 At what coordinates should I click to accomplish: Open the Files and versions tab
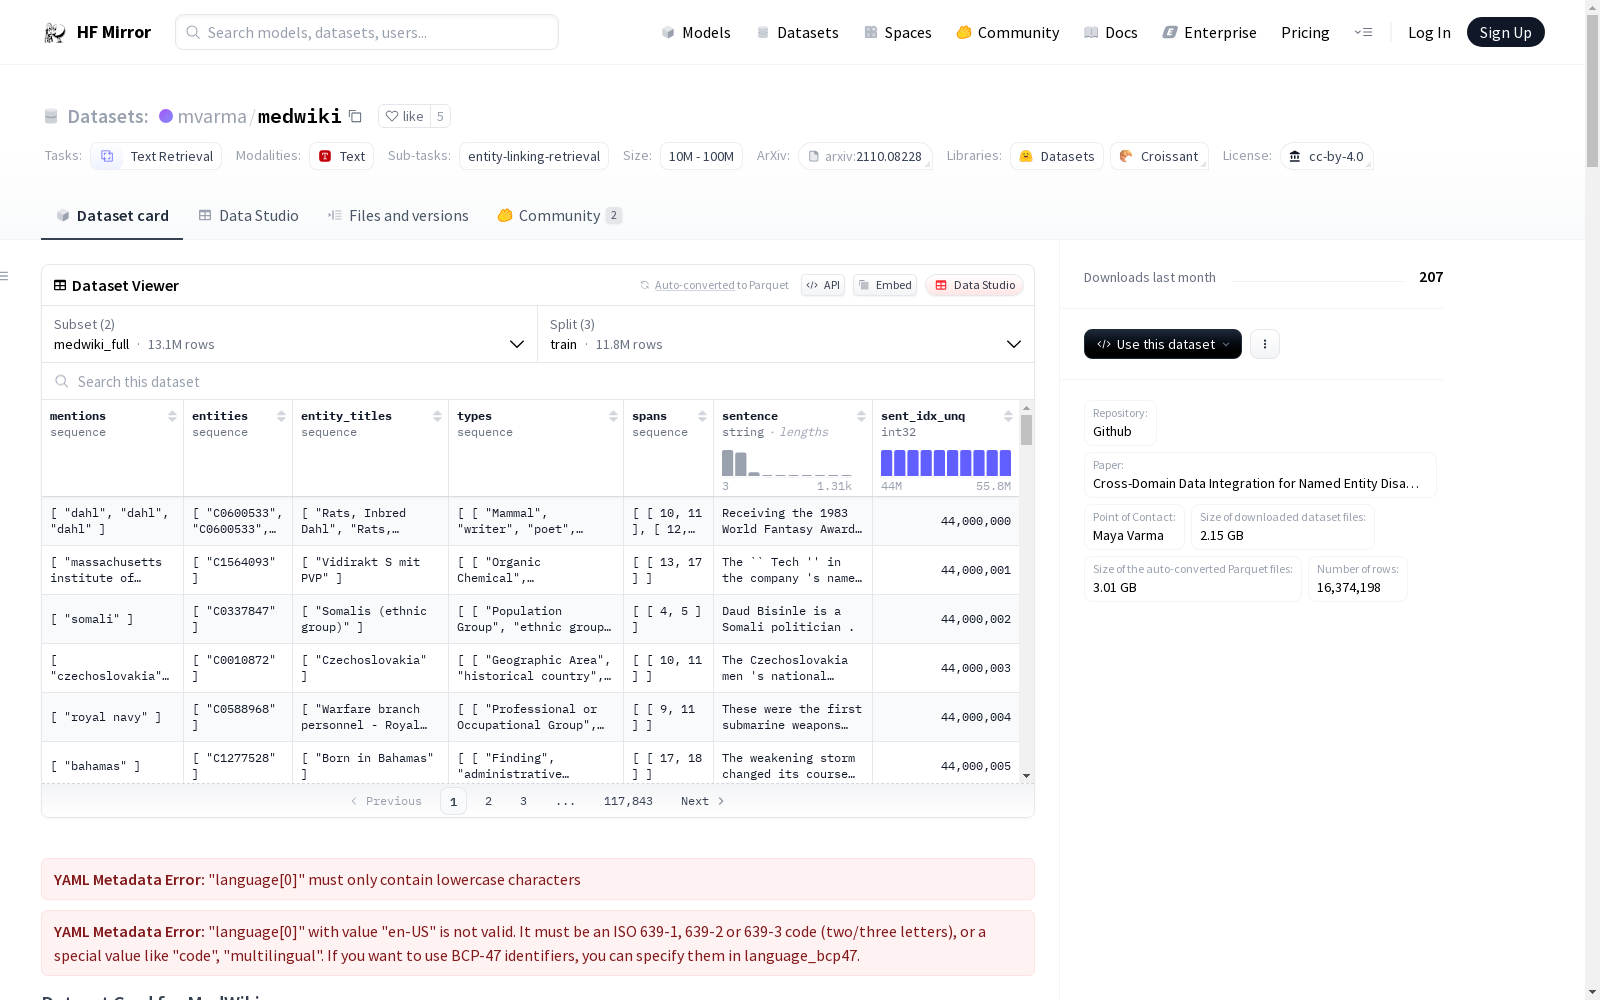click(x=398, y=216)
